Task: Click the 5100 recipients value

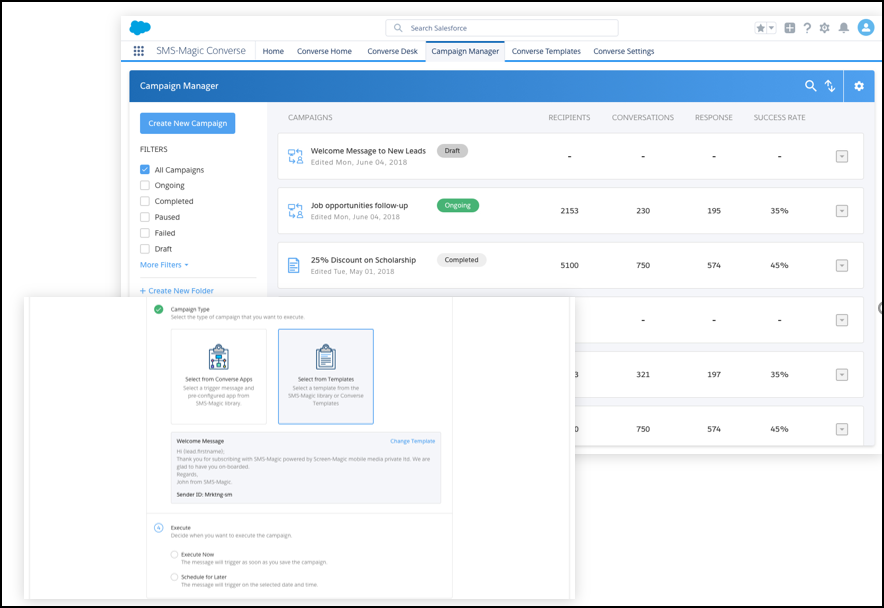Action: (x=569, y=265)
